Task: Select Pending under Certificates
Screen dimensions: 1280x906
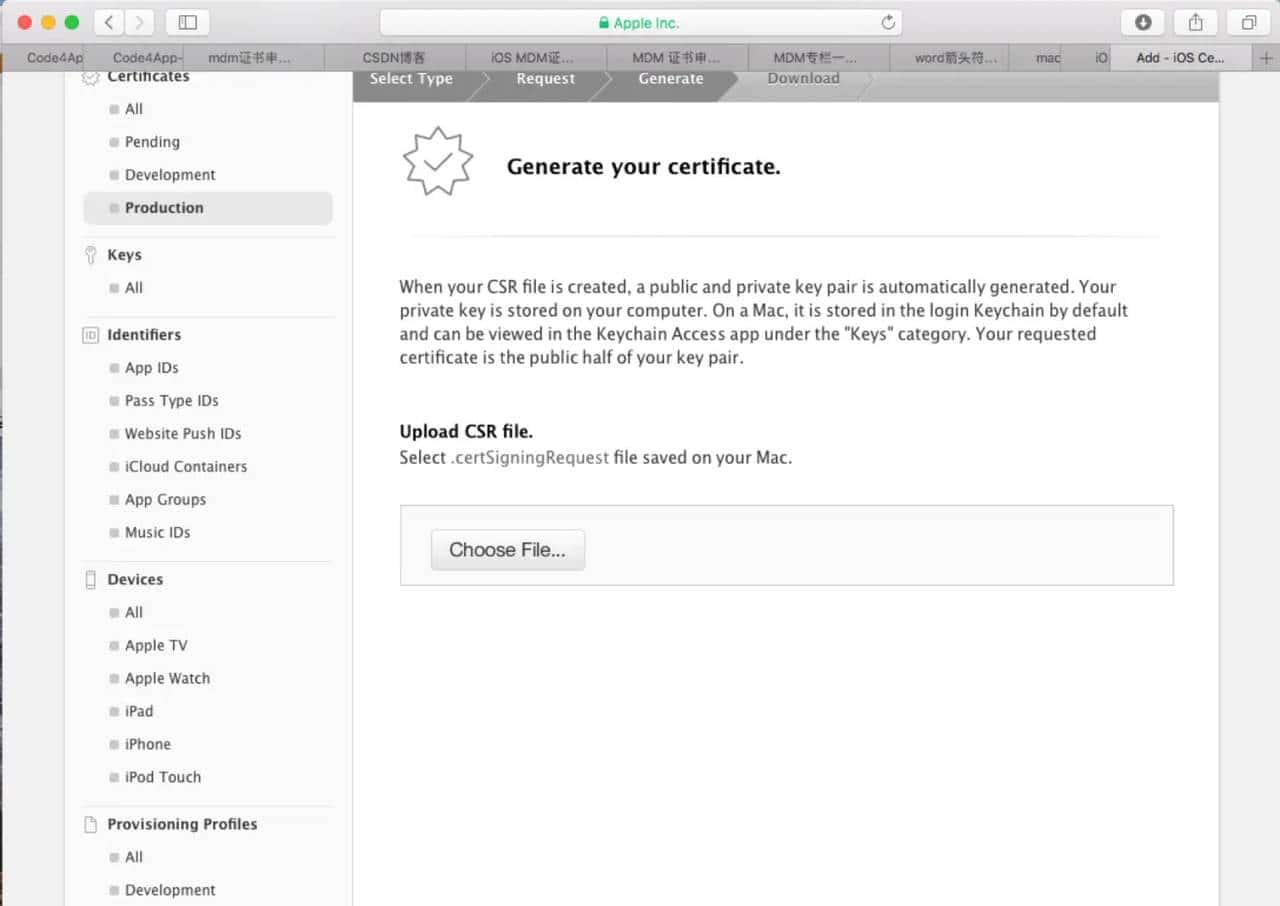Action: point(152,142)
